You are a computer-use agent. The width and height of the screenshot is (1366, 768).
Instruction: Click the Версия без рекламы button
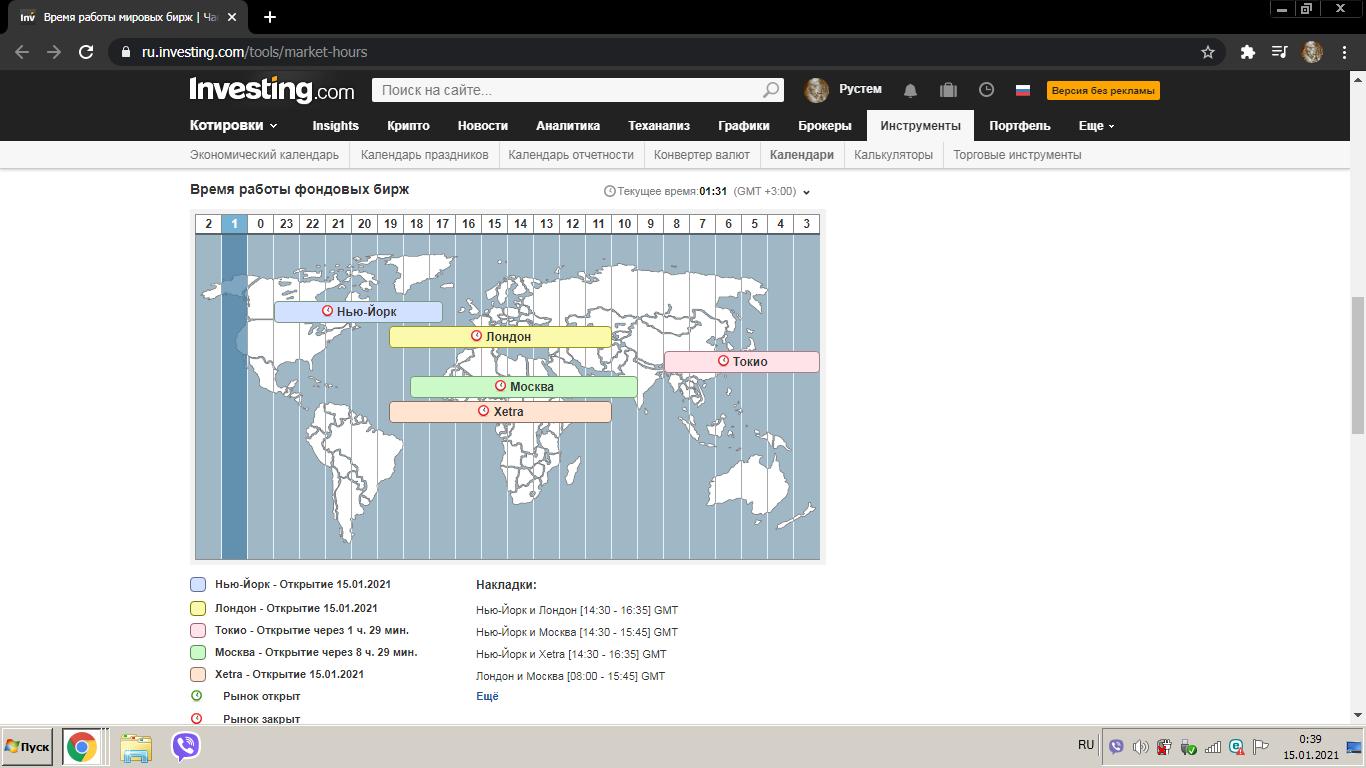tap(1103, 91)
